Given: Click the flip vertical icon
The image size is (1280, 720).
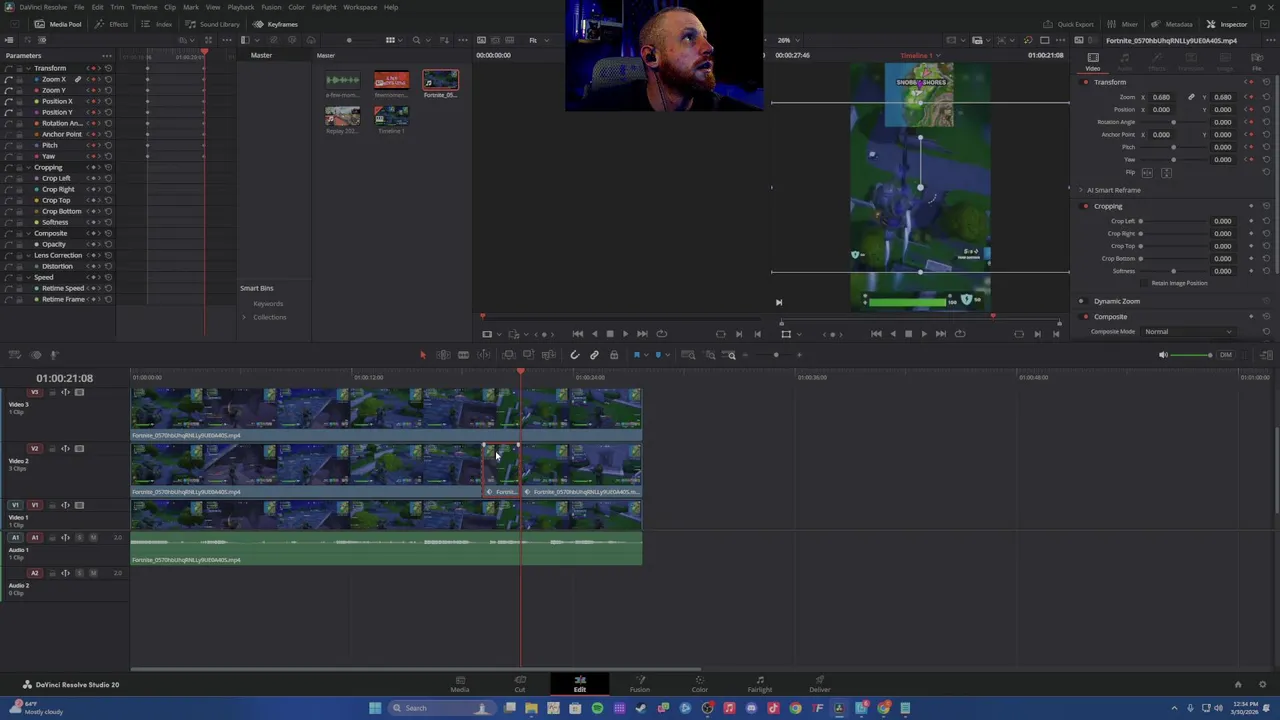Looking at the screenshot, I should pos(1166,172).
